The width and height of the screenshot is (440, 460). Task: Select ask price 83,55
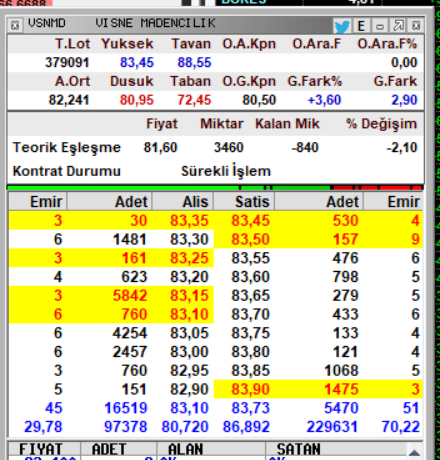coord(251,258)
